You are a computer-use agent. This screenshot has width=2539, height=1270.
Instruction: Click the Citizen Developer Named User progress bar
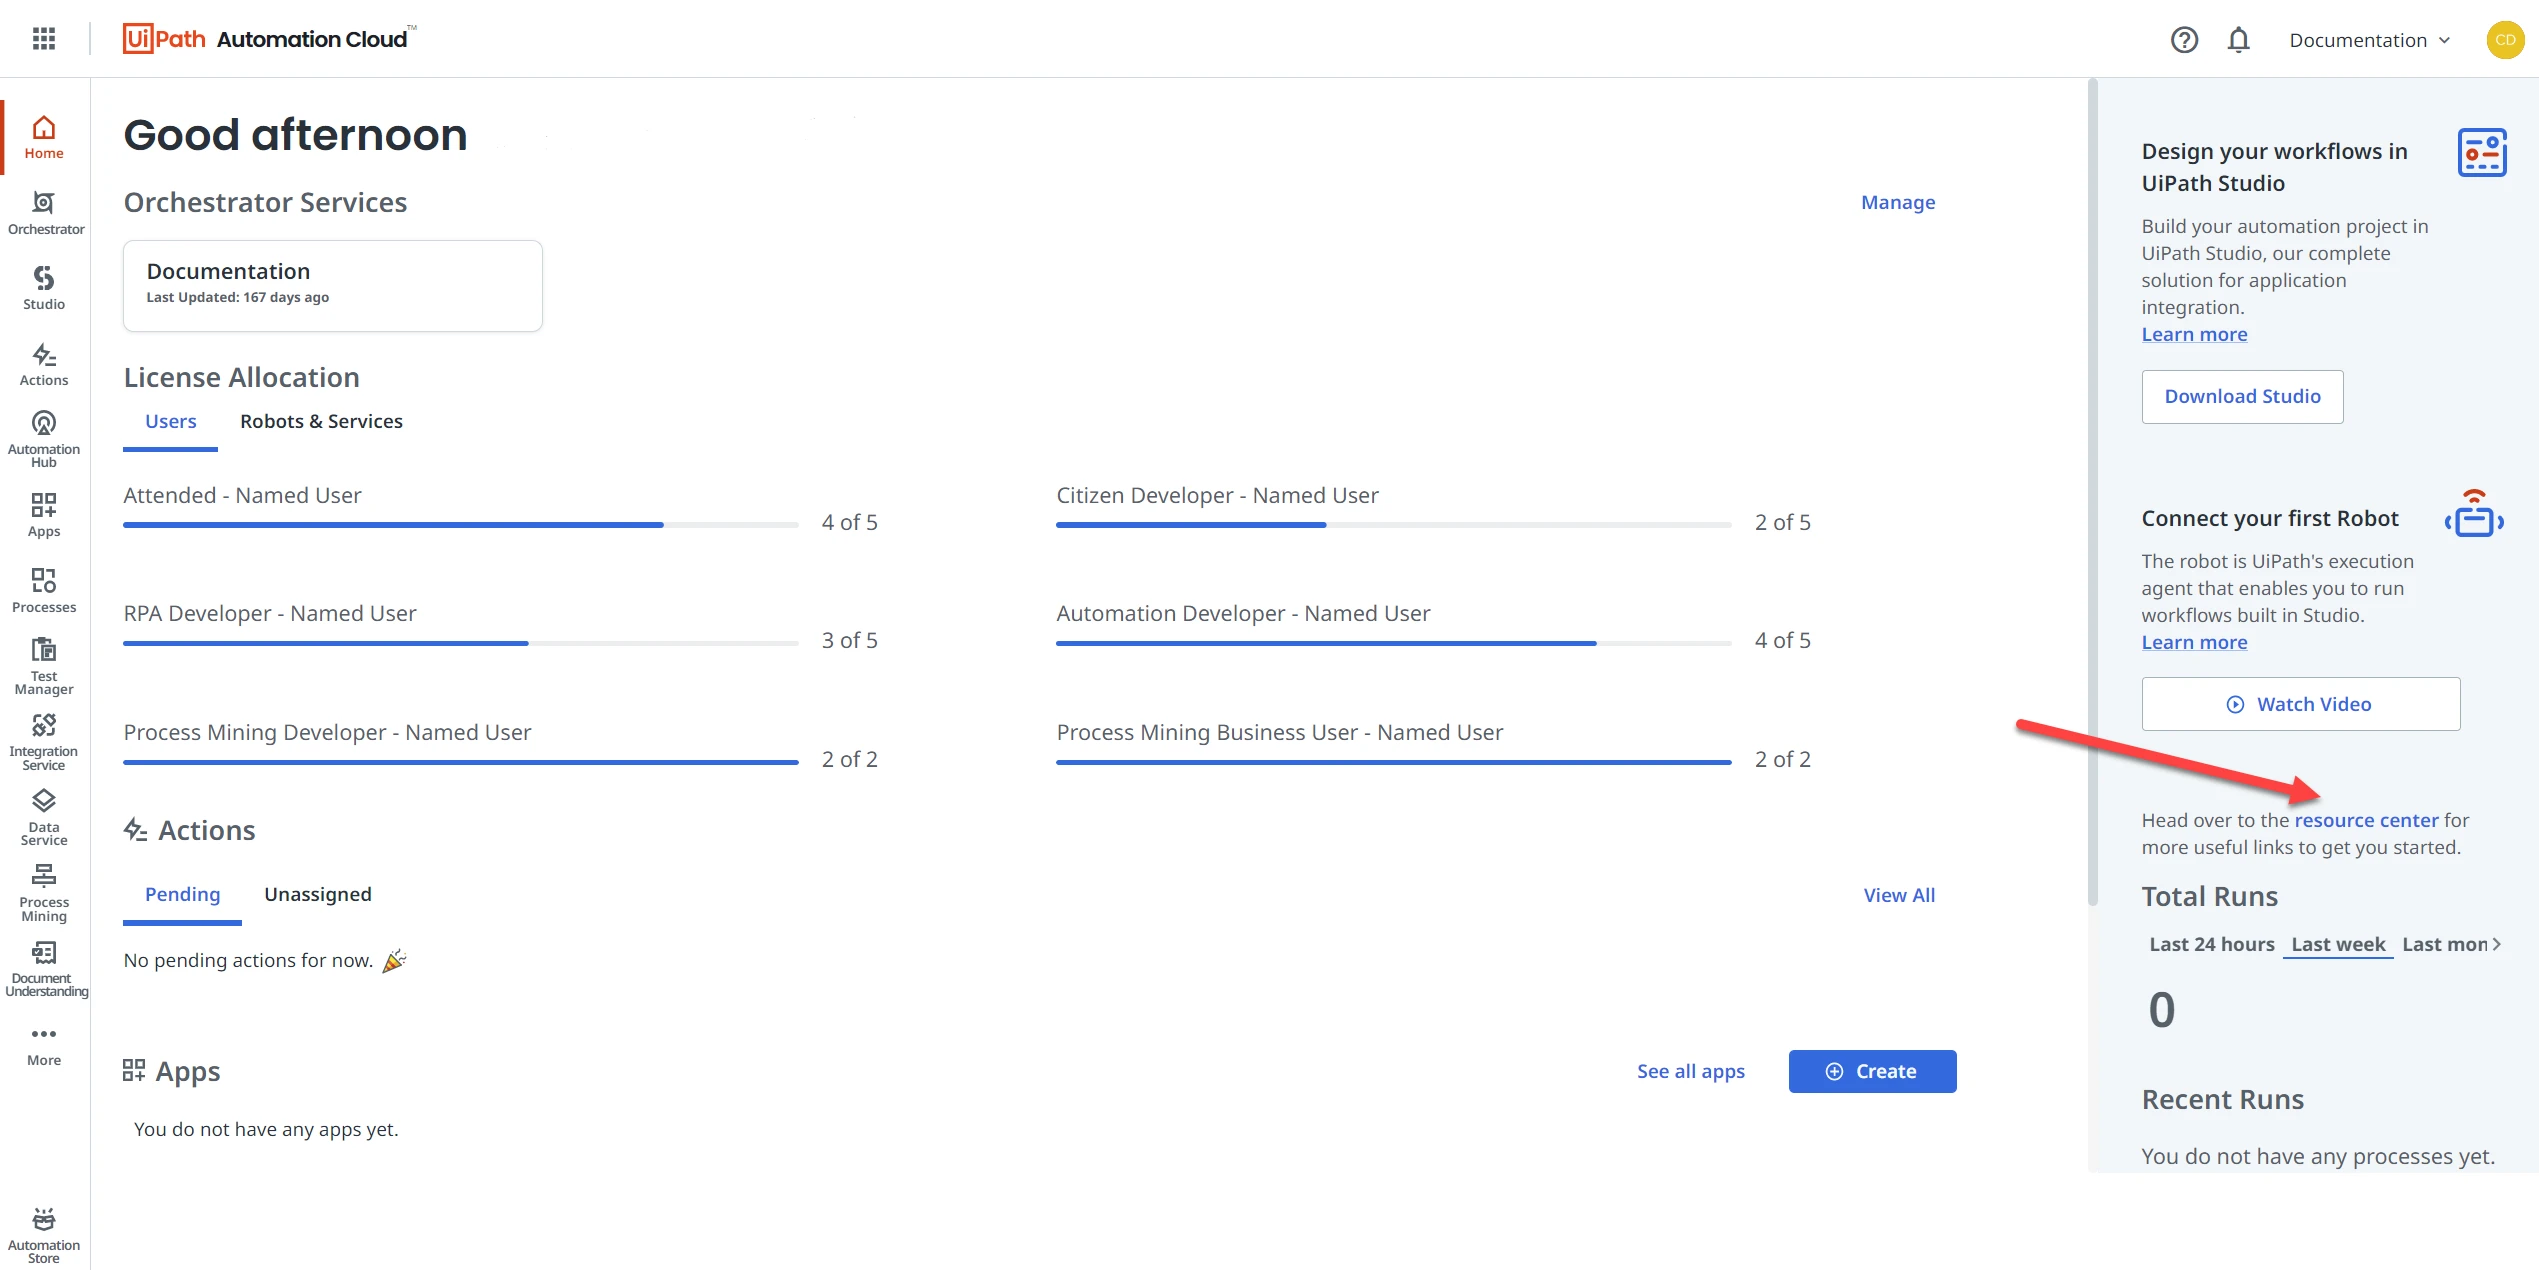[x=1394, y=524]
